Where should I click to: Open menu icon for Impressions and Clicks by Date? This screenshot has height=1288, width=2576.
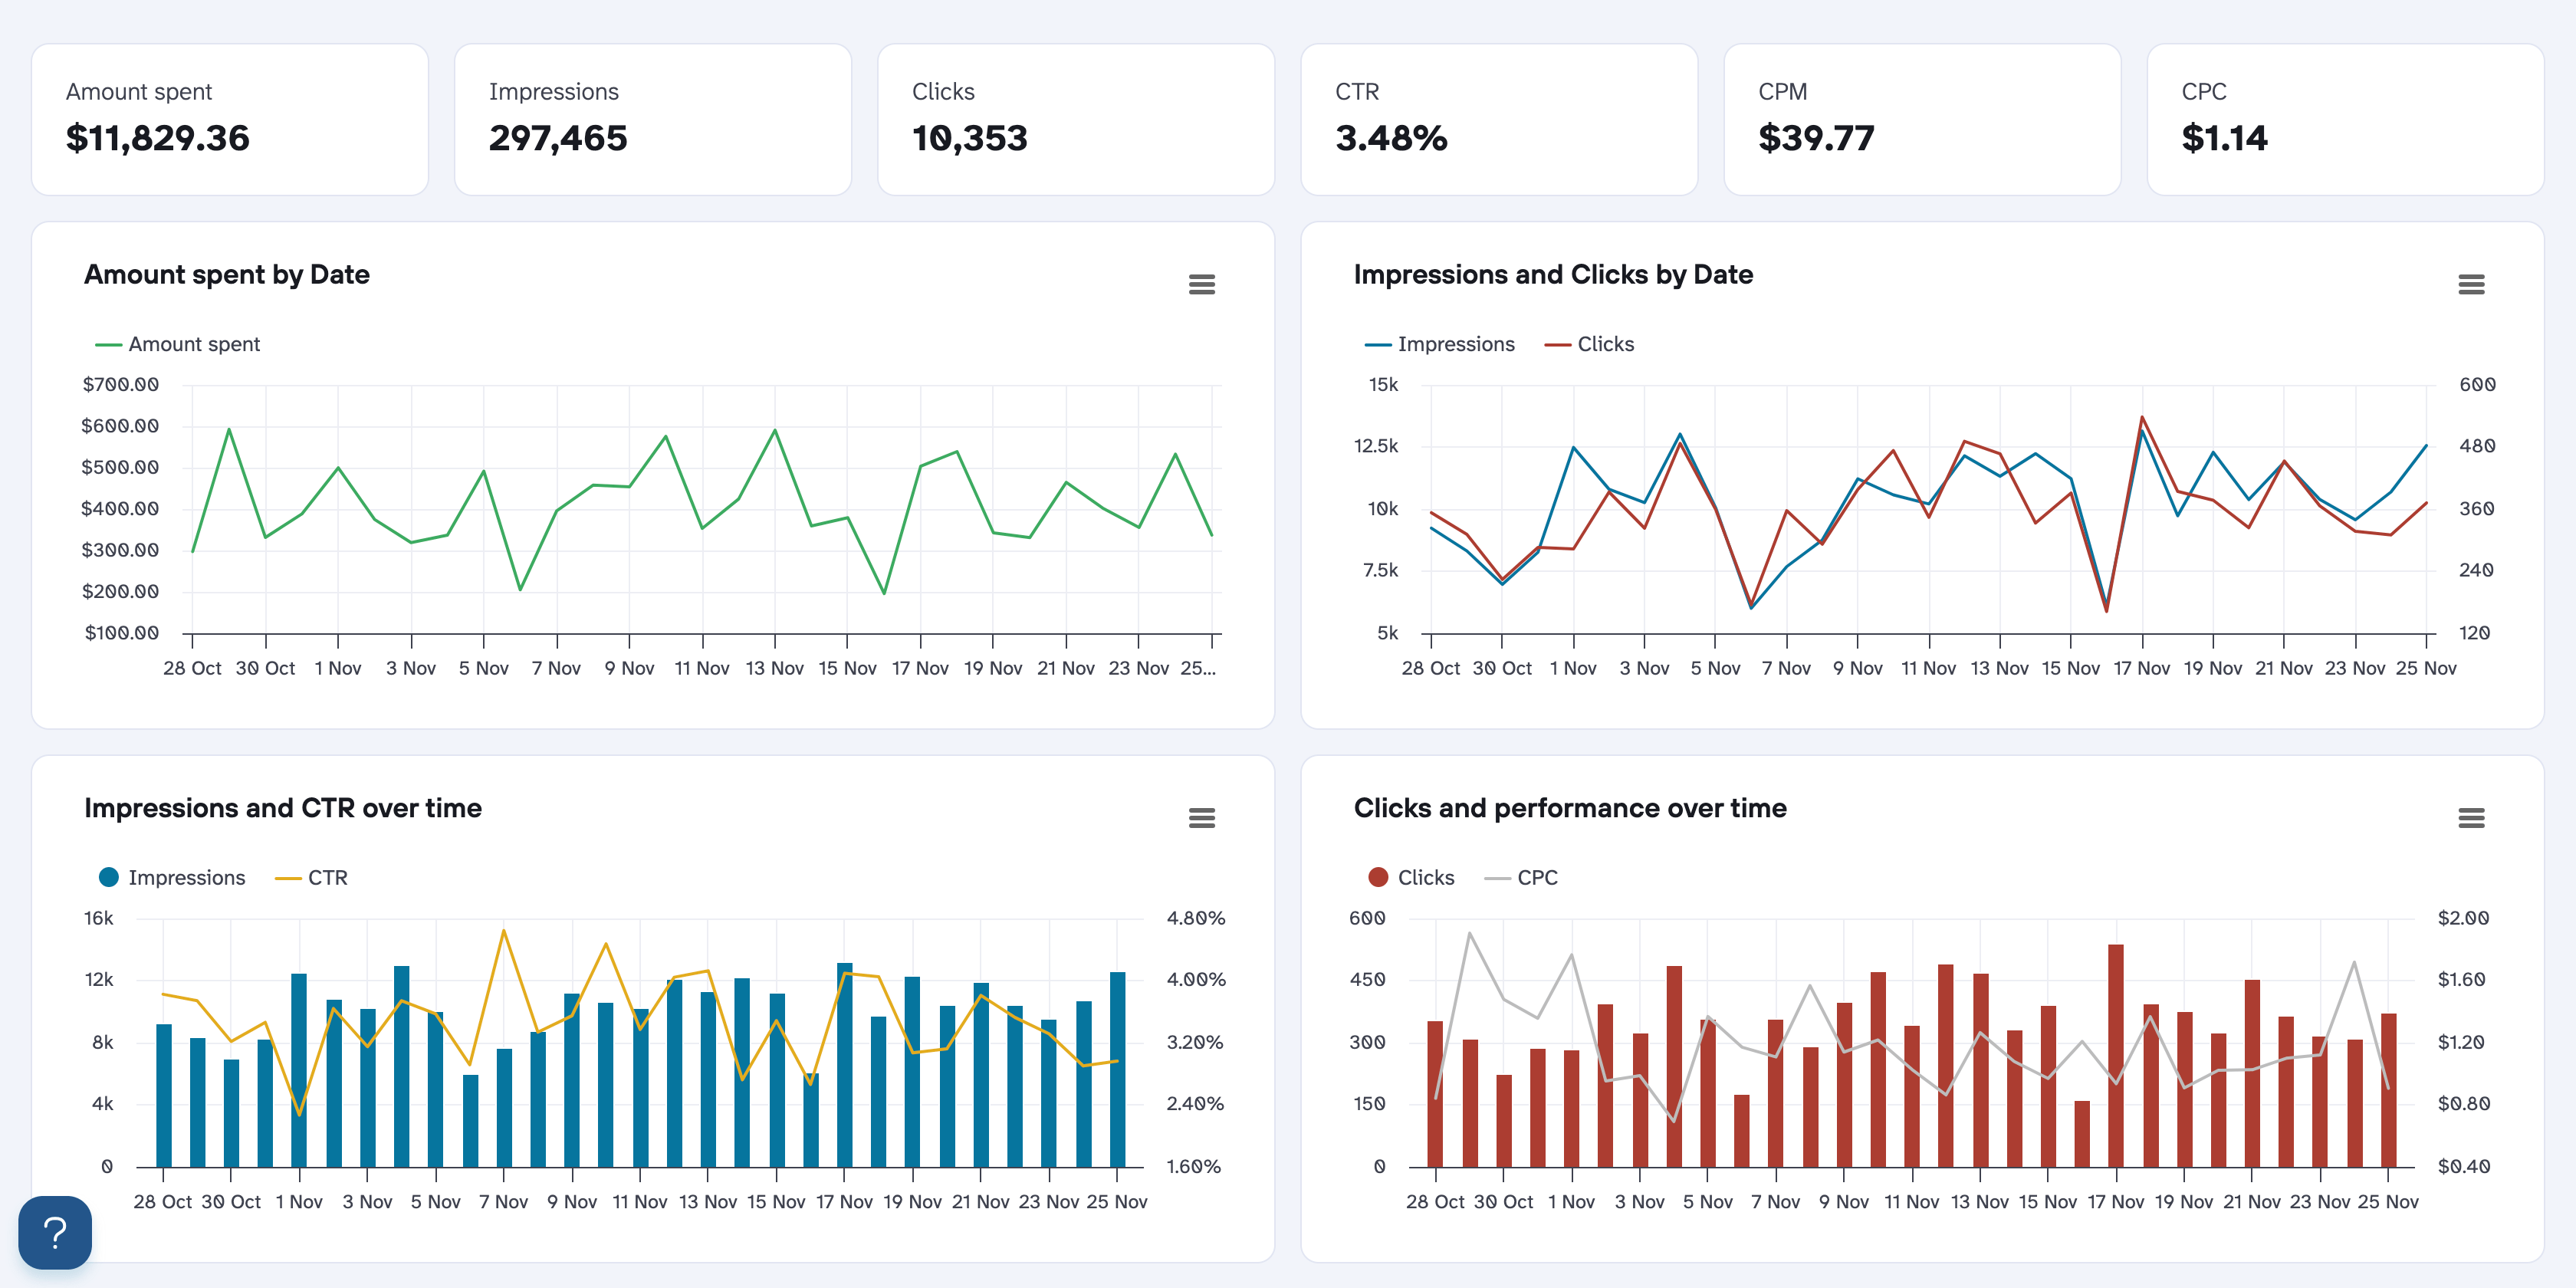[2470, 285]
